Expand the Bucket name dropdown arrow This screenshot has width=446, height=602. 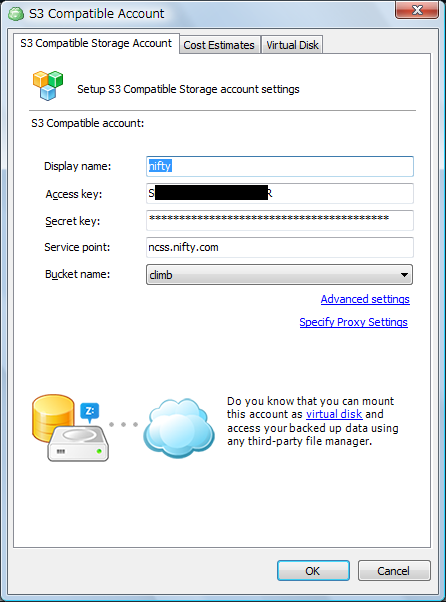(x=404, y=275)
